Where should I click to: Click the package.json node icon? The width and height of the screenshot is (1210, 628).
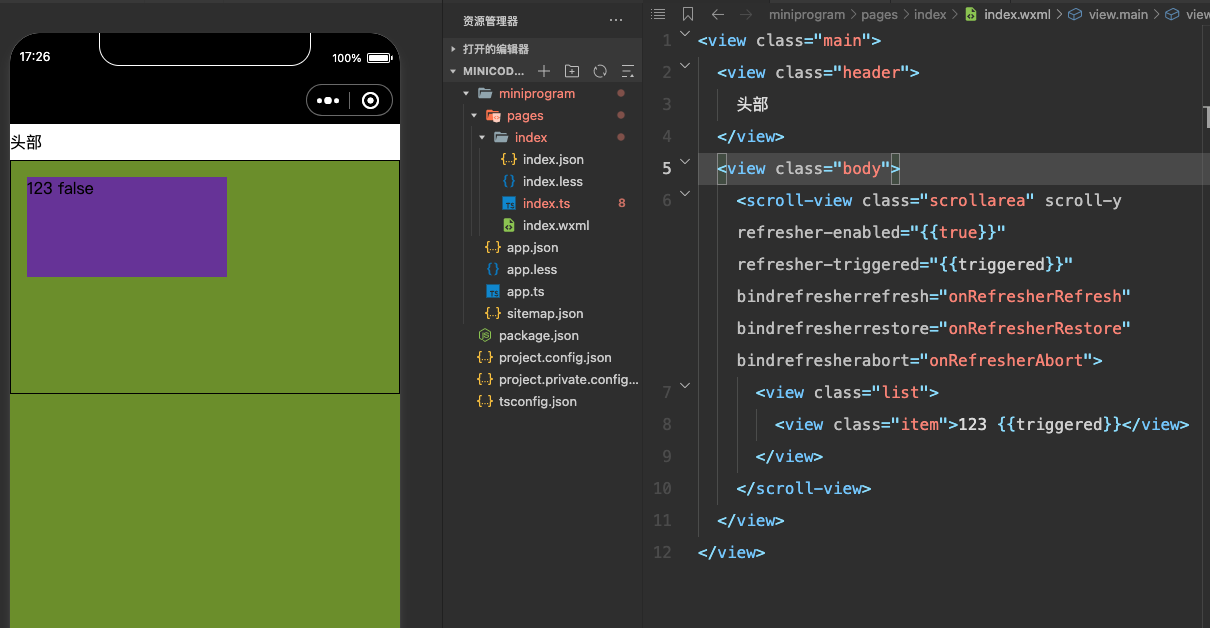tap(484, 335)
